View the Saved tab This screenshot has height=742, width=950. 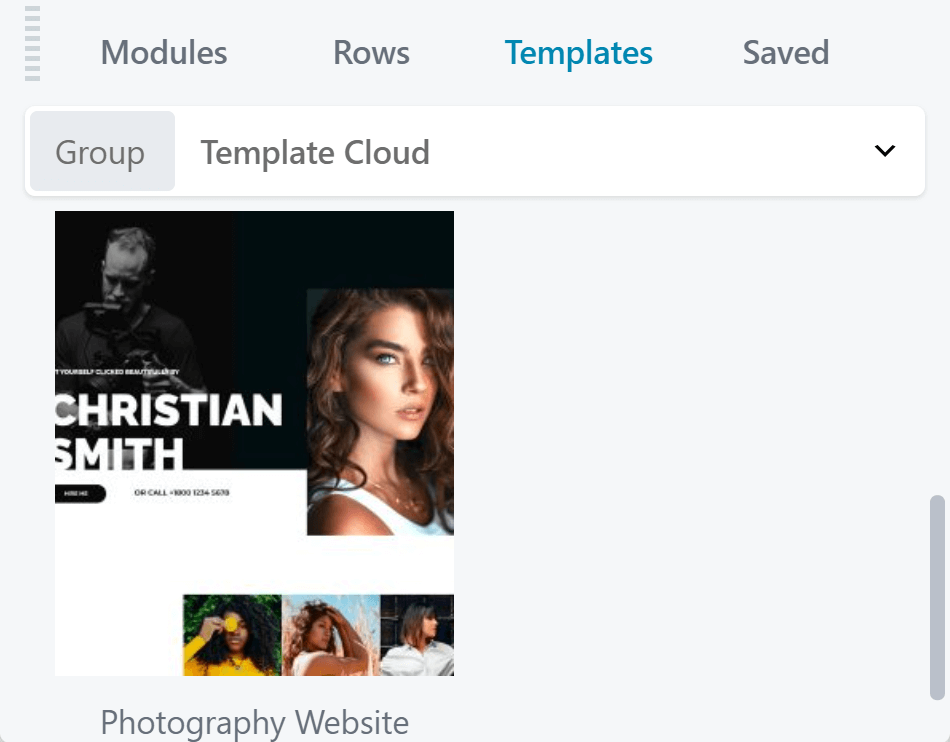point(786,52)
